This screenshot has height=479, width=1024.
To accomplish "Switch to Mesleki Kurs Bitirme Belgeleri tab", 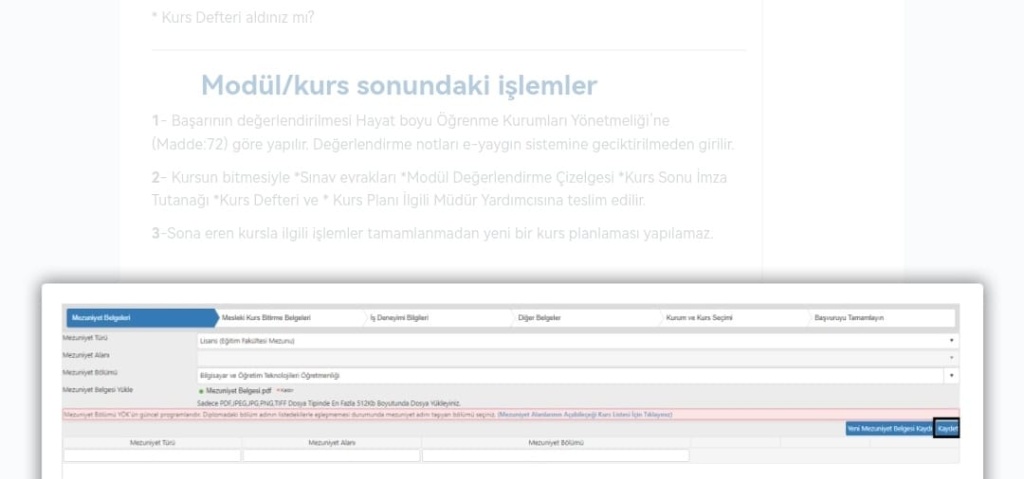I will [x=266, y=318].
